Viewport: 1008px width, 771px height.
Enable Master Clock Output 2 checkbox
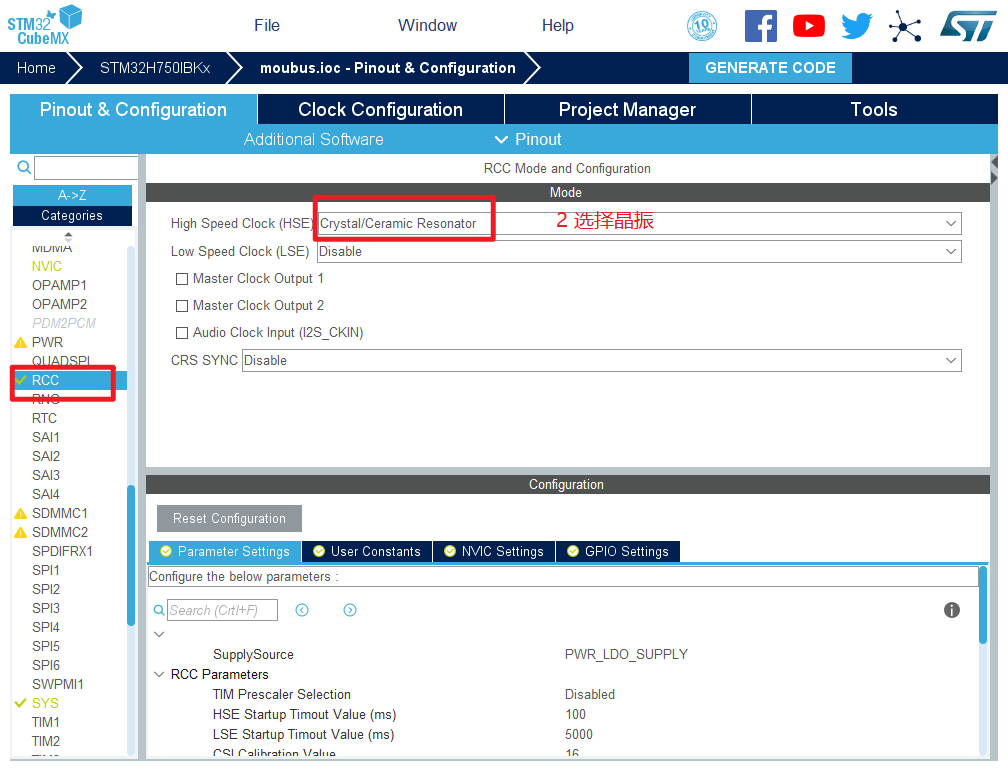182,306
